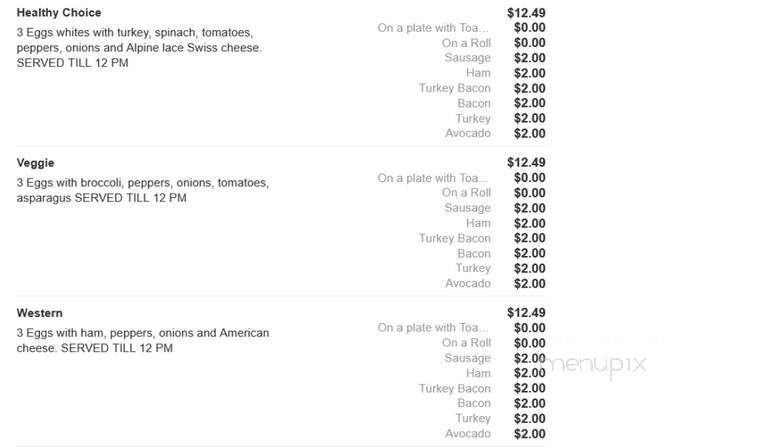Screen dimensions: 772x447
Task: Click the menupix watermark logo
Action: [x=594, y=365]
